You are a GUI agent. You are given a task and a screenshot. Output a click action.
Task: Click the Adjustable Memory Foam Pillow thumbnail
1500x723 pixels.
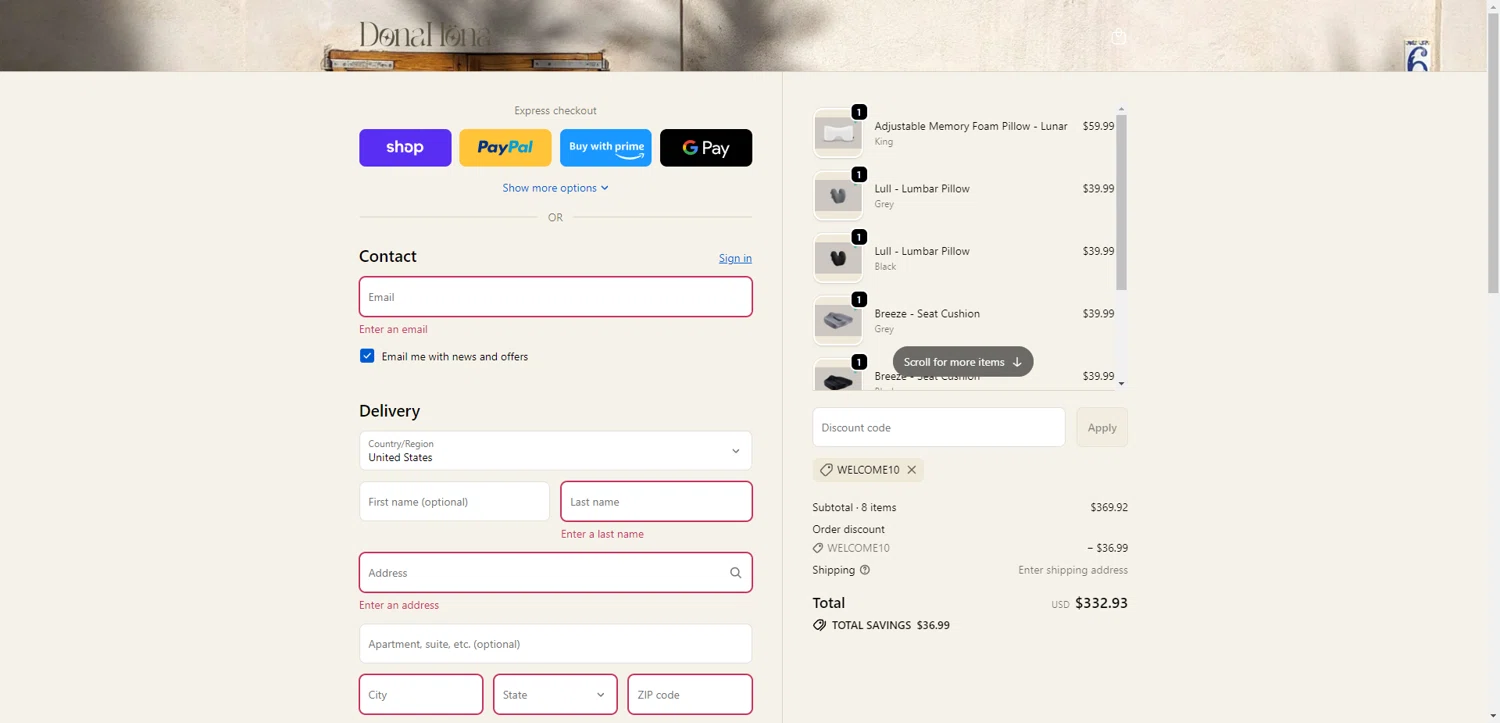click(x=838, y=133)
